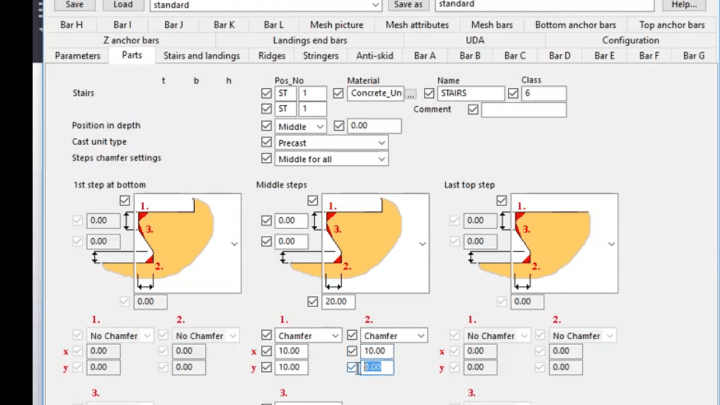Go to the Mesh picture tab

(337, 25)
